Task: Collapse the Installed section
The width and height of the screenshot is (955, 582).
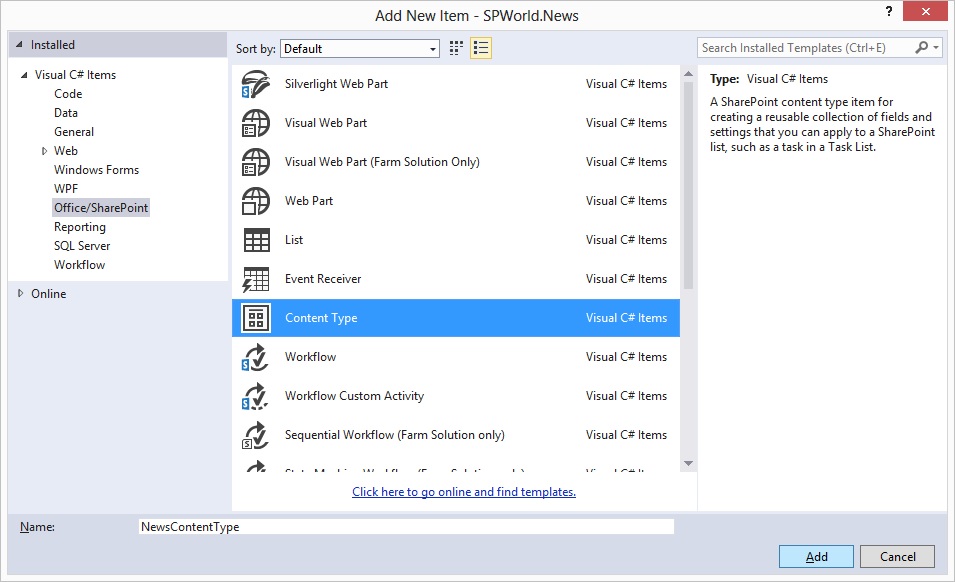Action: (20, 44)
